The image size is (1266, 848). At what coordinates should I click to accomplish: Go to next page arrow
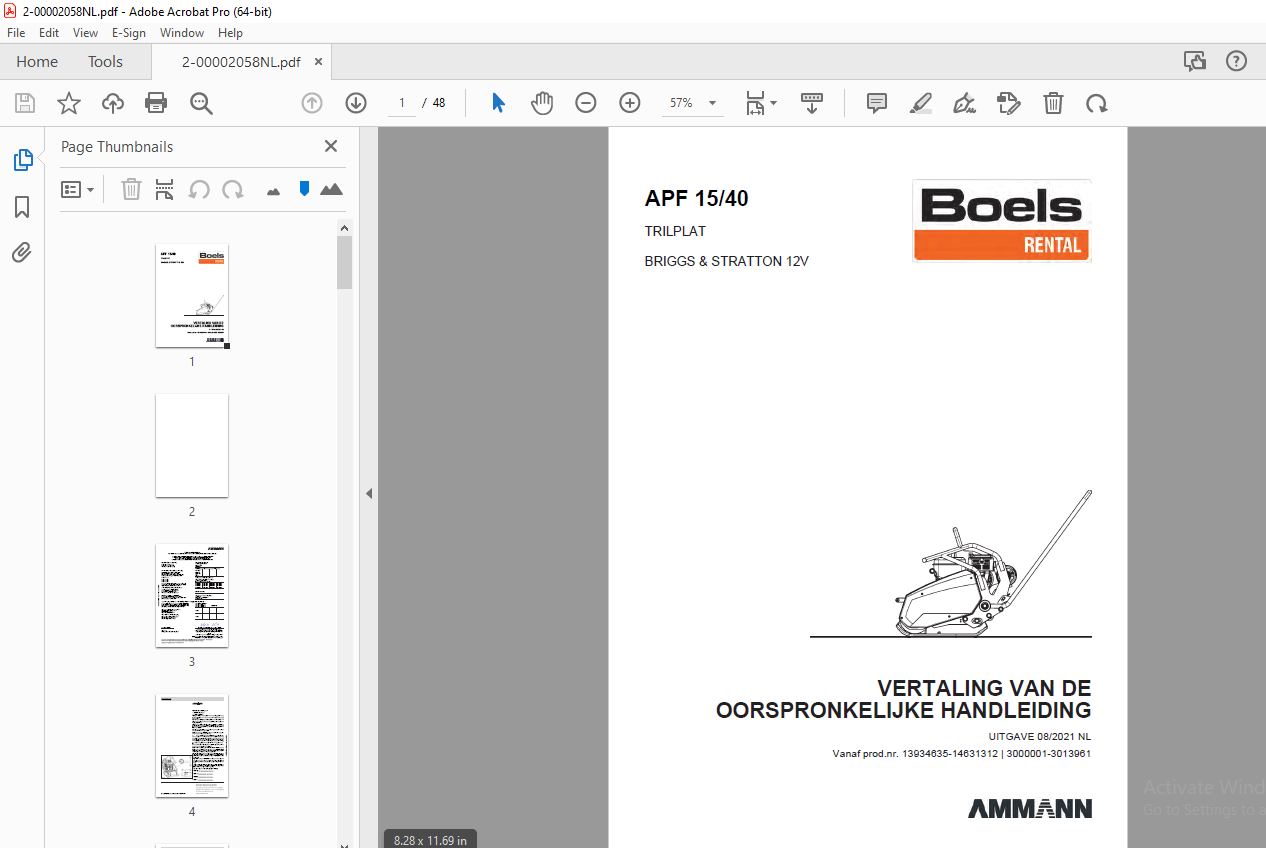(x=356, y=103)
